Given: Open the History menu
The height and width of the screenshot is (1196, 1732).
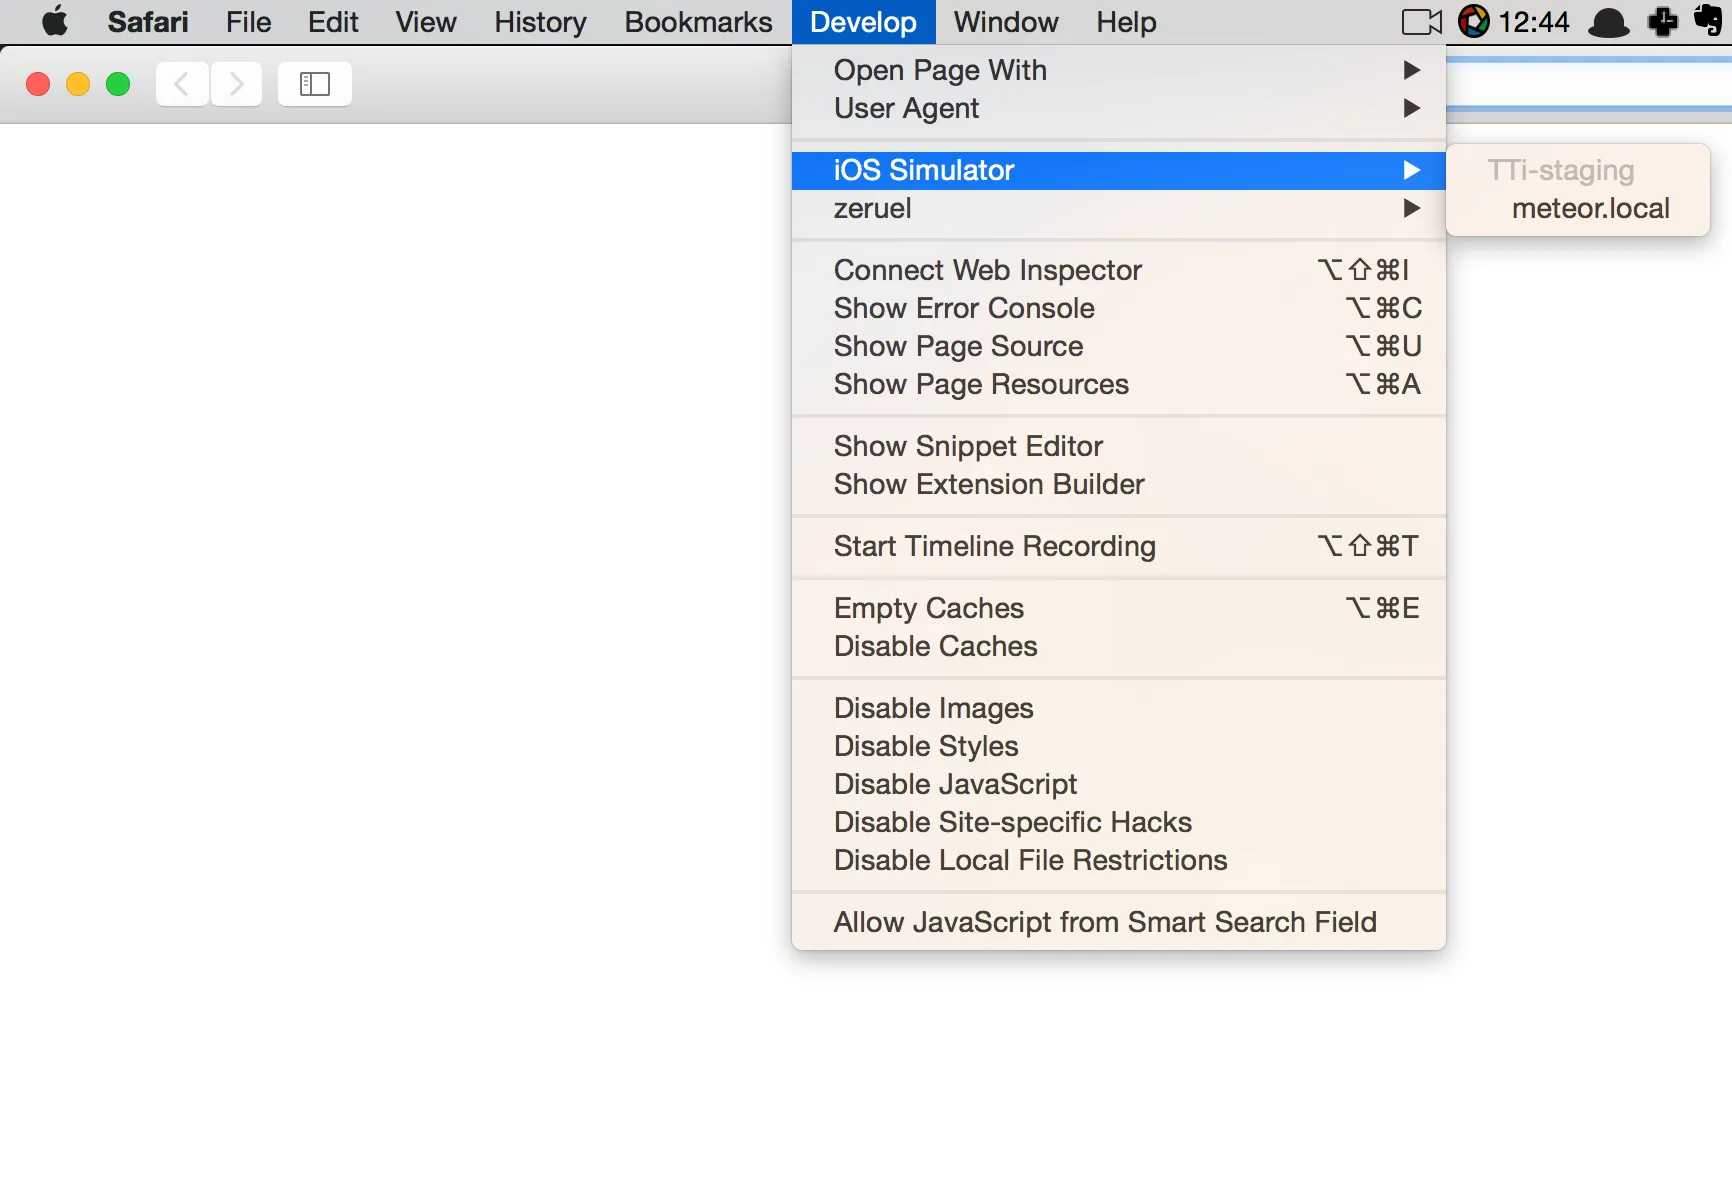Looking at the screenshot, I should (x=539, y=22).
